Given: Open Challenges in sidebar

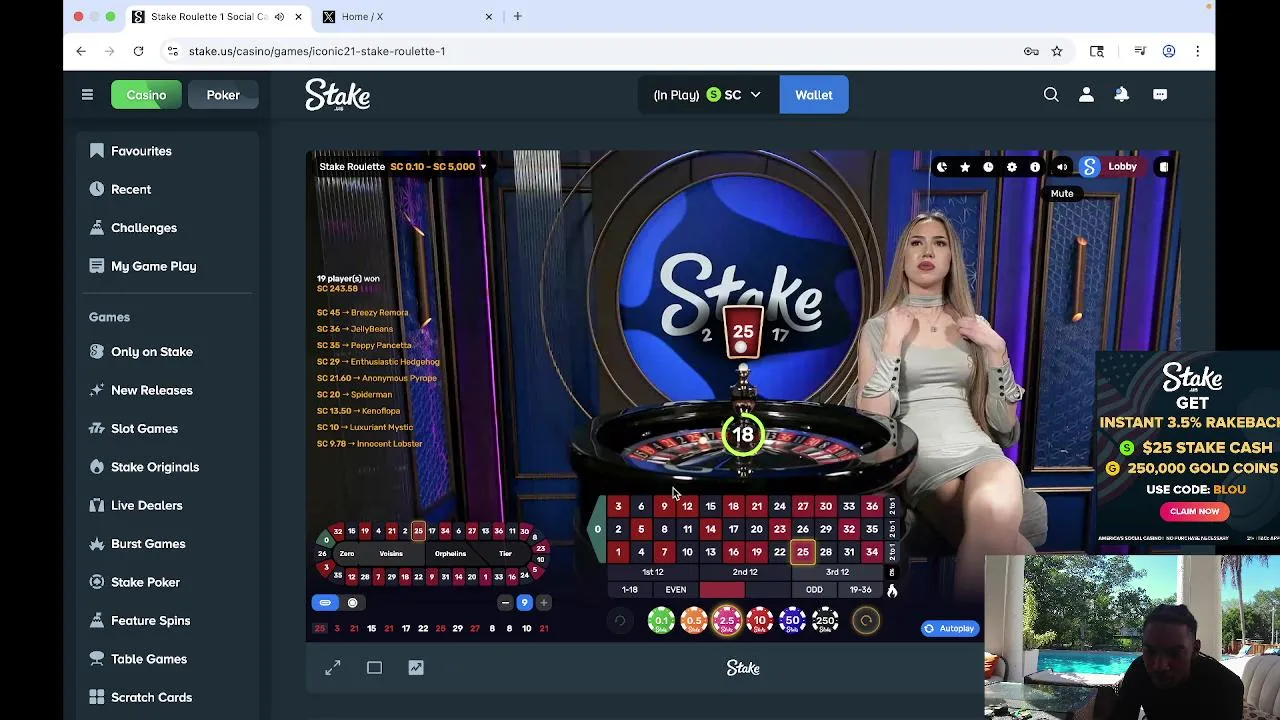Looking at the screenshot, I should [x=144, y=228].
